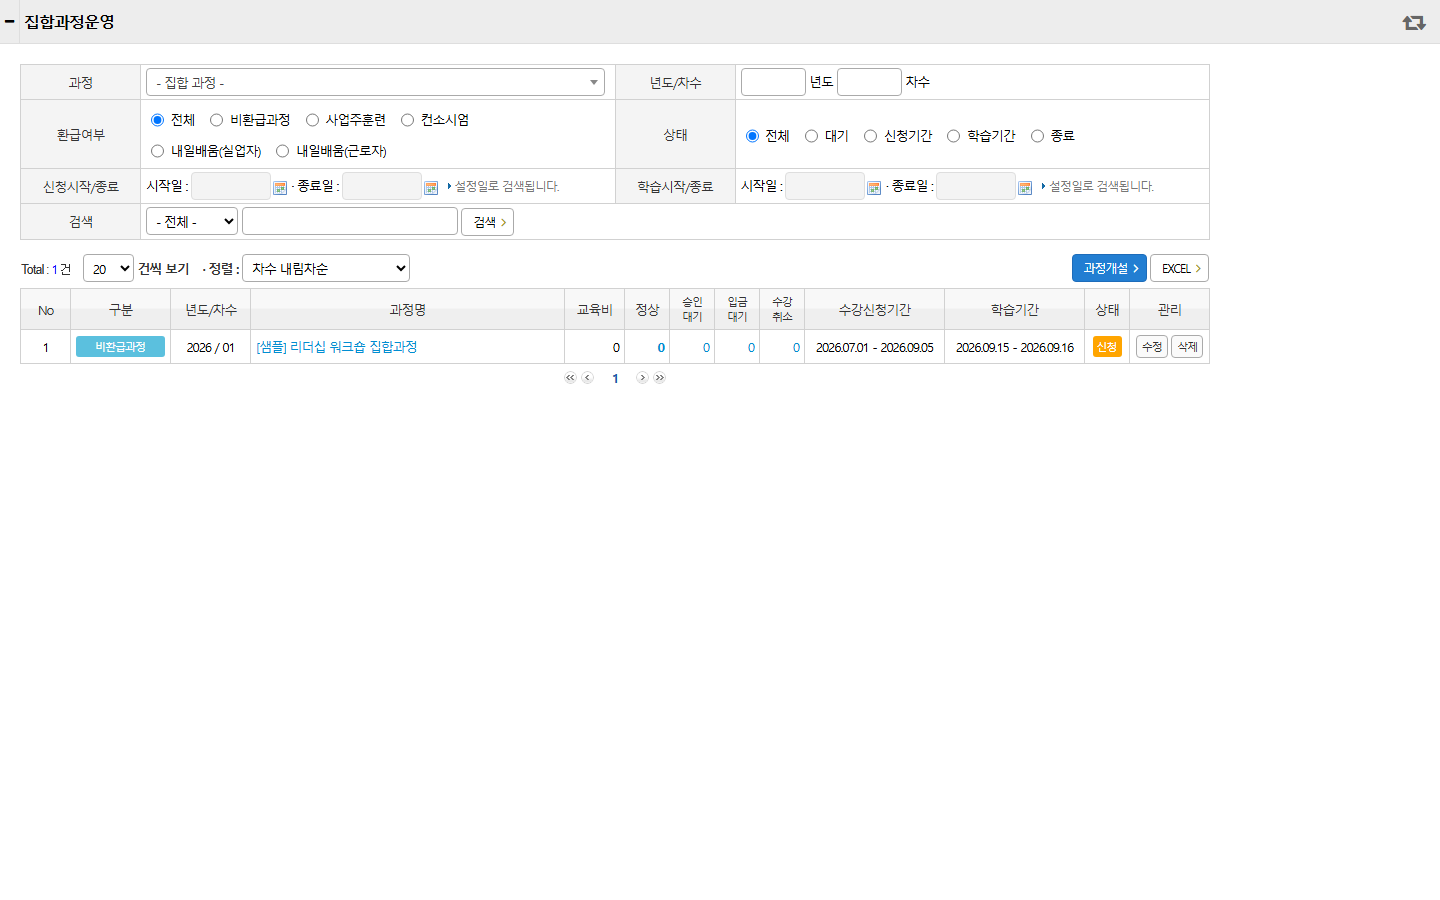This screenshot has width=1440, height=900.
Task: Click the 신청 status badge
Action: pyautogui.click(x=1107, y=347)
